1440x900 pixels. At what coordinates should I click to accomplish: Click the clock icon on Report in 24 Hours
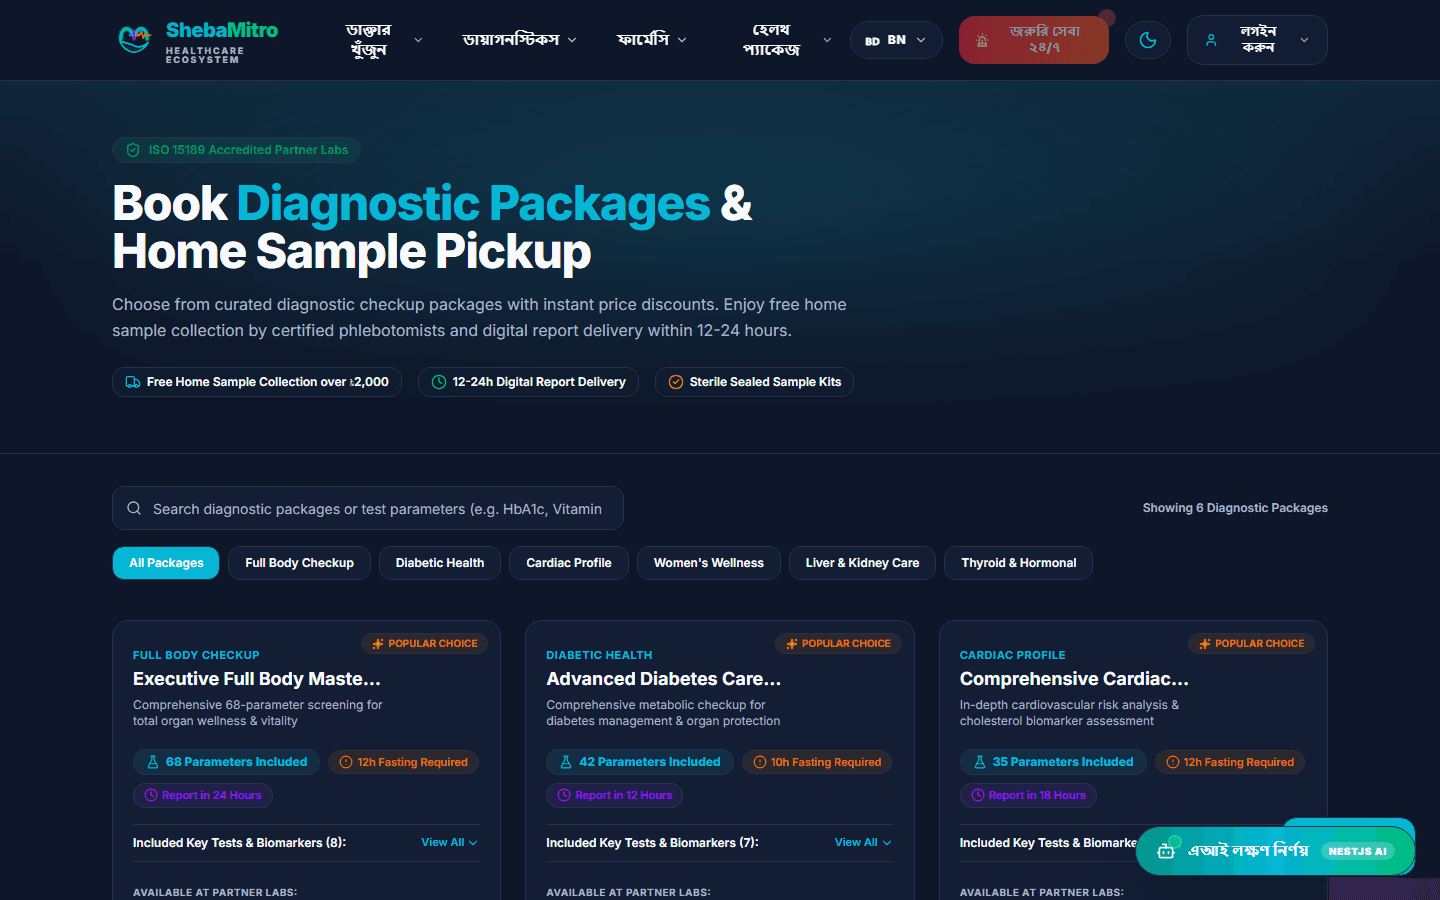151,795
